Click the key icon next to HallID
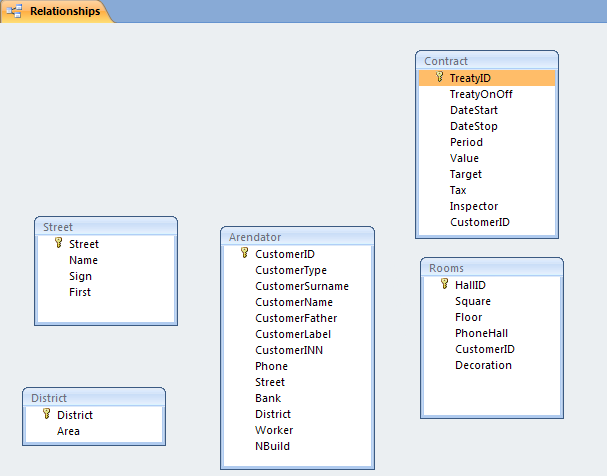607x476 pixels. click(x=445, y=284)
